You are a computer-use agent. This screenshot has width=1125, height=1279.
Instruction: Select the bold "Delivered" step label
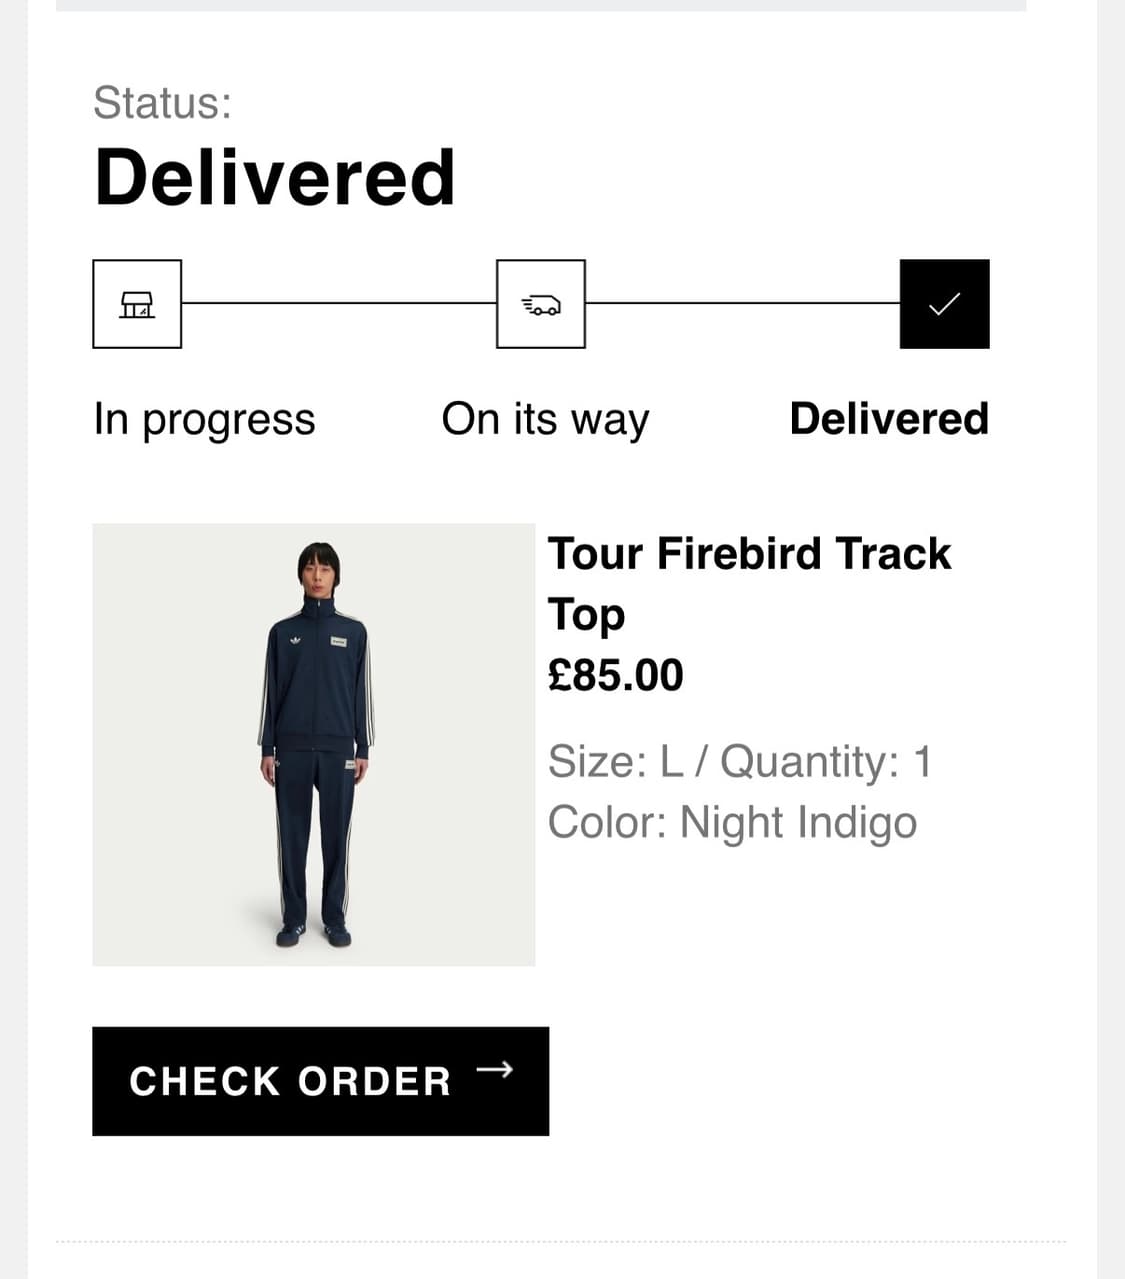[x=889, y=419]
